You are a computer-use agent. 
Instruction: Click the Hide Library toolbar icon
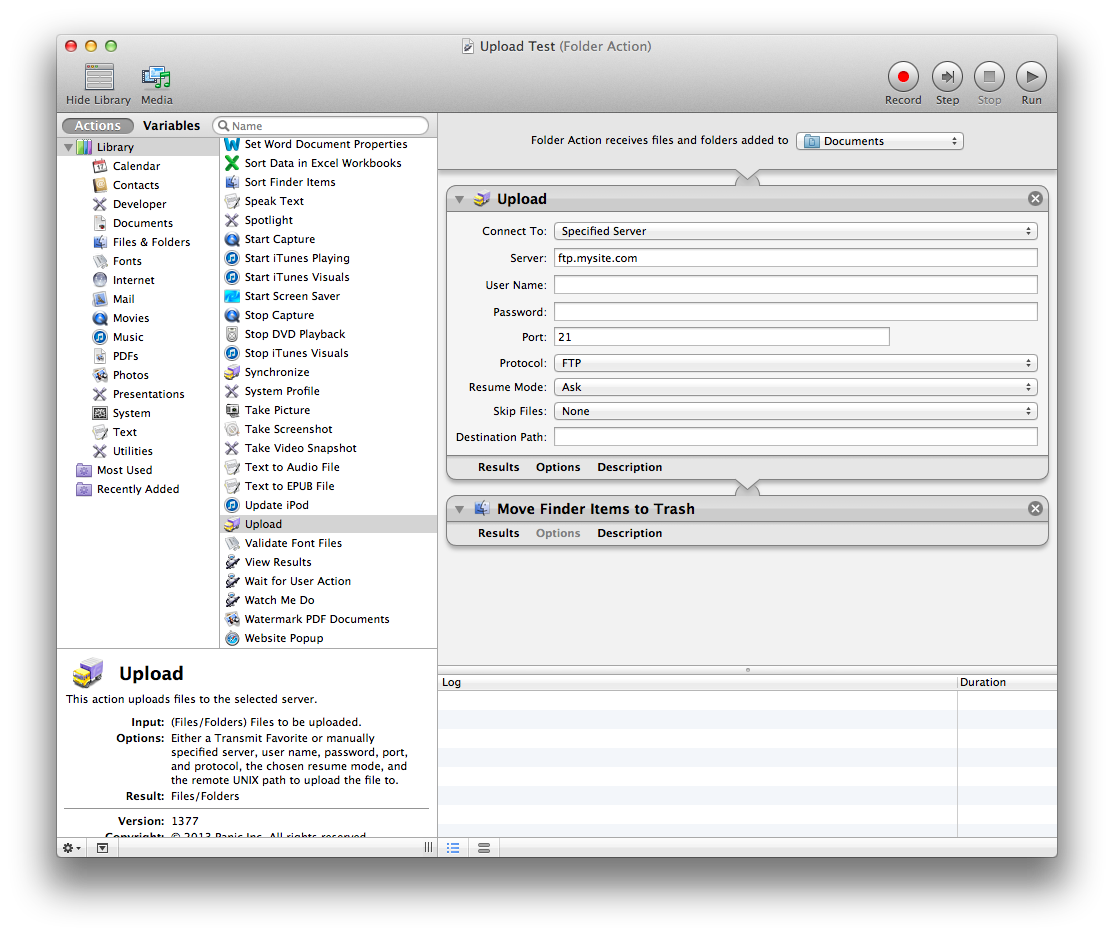click(x=99, y=77)
